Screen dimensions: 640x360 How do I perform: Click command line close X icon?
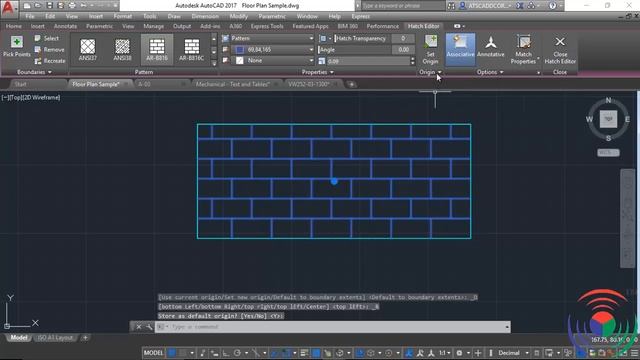139,327
